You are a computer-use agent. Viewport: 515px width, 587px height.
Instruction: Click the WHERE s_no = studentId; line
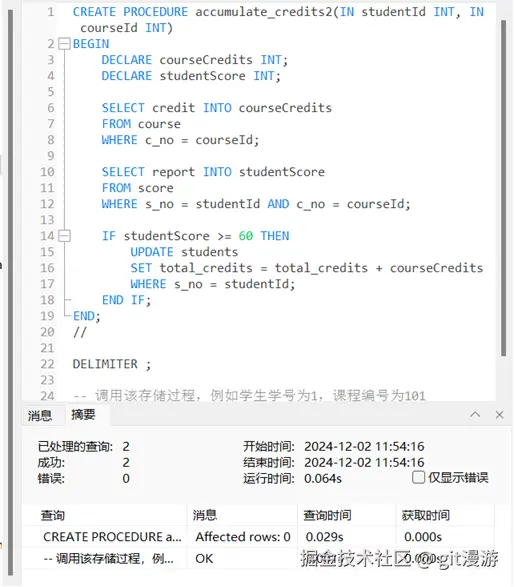[x=213, y=284]
